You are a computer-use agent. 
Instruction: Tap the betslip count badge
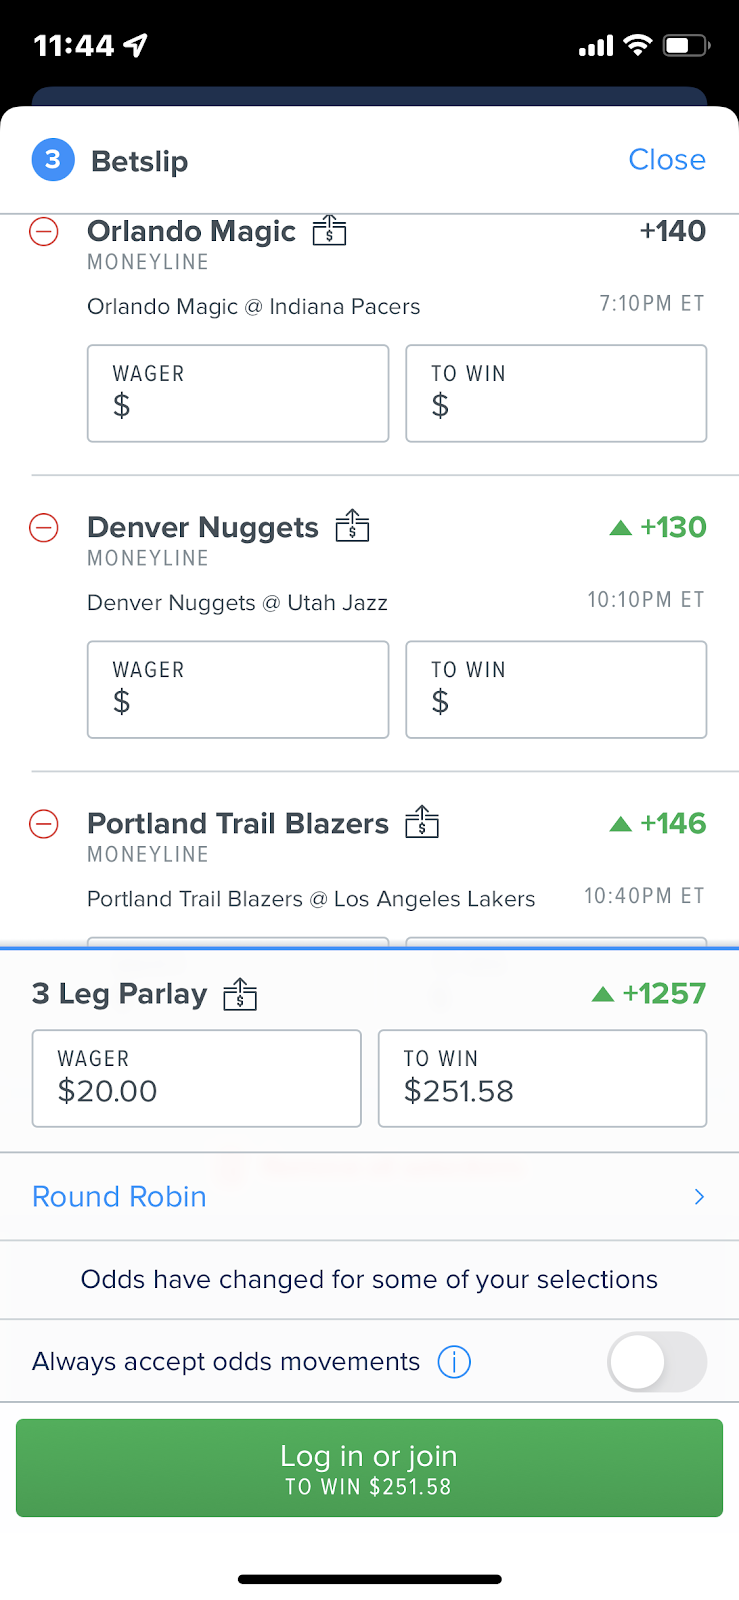[x=53, y=160]
